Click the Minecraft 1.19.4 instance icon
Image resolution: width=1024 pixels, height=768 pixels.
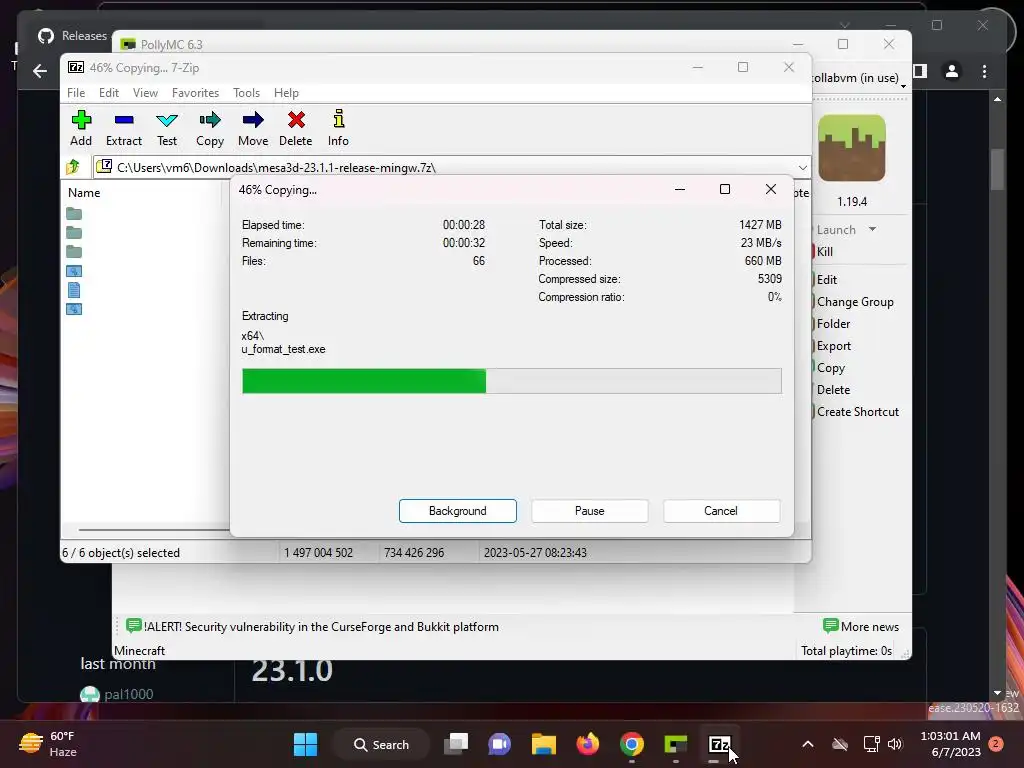tap(852, 149)
